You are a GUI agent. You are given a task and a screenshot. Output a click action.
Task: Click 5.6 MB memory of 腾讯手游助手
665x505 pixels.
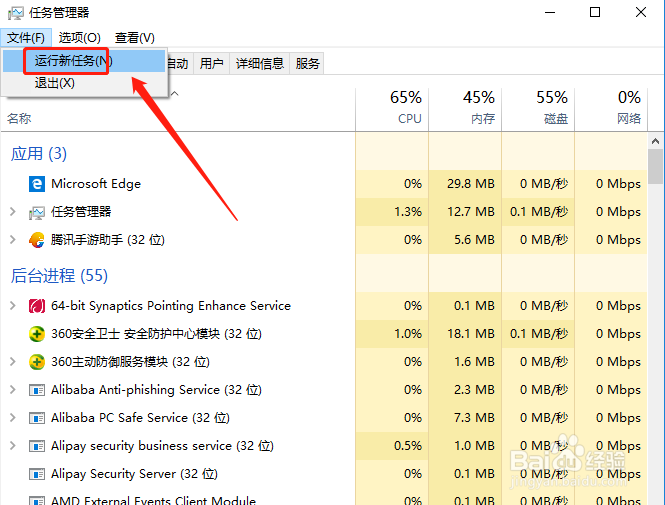point(475,240)
